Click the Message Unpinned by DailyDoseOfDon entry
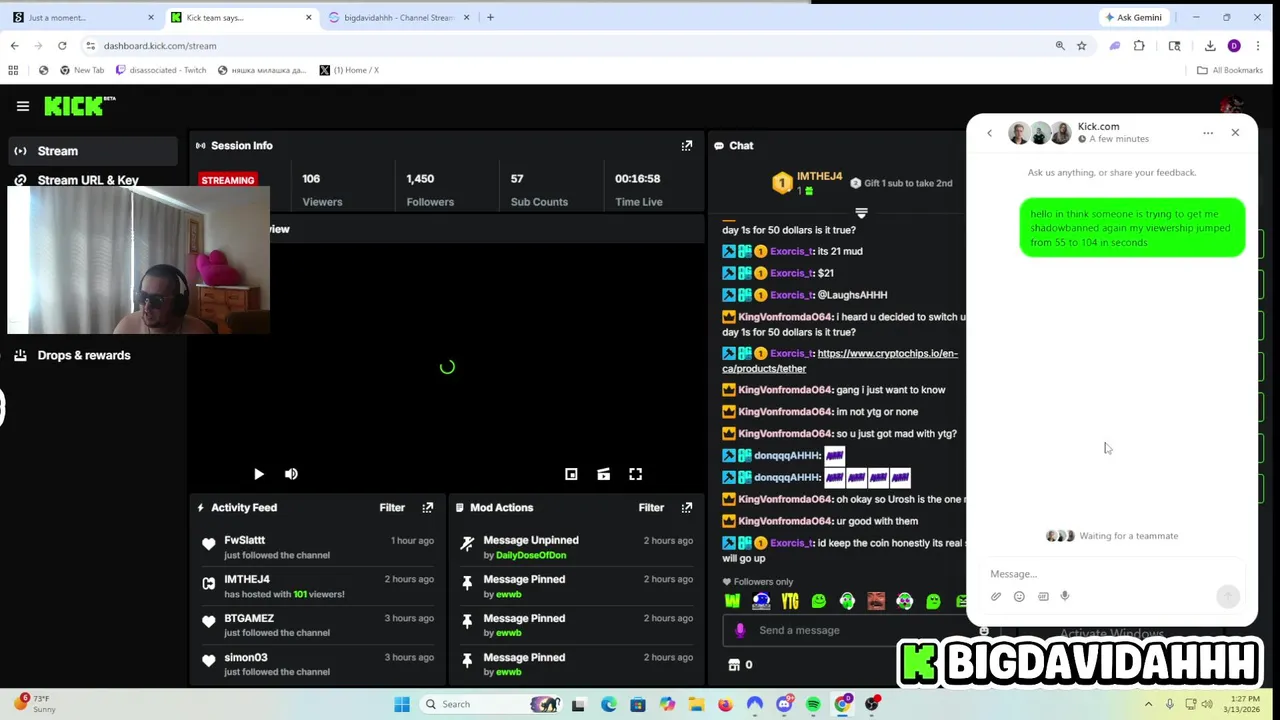The height and width of the screenshot is (720, 1280). coord(575,547)
